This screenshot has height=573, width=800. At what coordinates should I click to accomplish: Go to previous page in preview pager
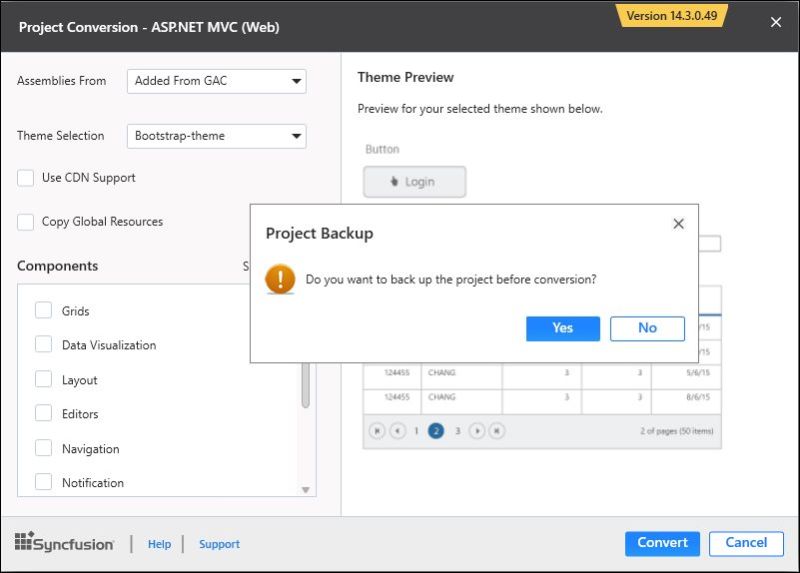(397, 431)
